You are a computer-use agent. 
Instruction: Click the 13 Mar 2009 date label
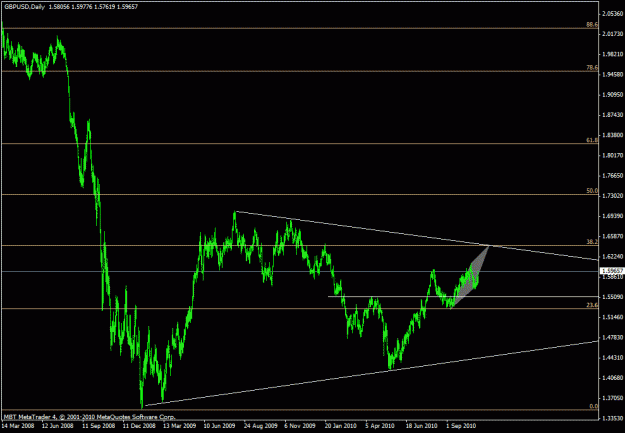pyautogui.click(x=180, y=426)
